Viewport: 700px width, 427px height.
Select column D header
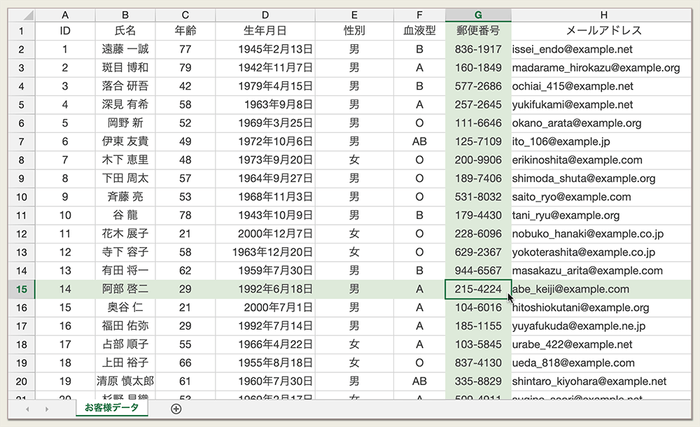(x=265, y=15)
